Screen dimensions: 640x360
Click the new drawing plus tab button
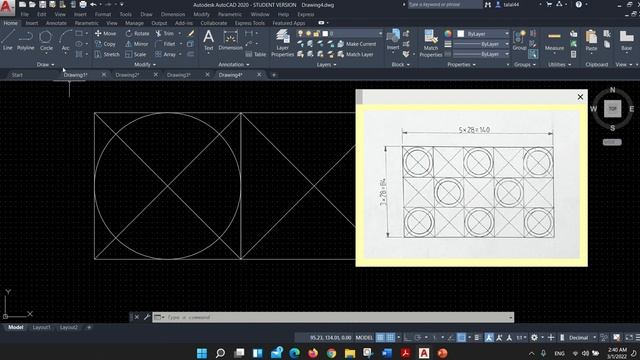[x=274, y=75]
